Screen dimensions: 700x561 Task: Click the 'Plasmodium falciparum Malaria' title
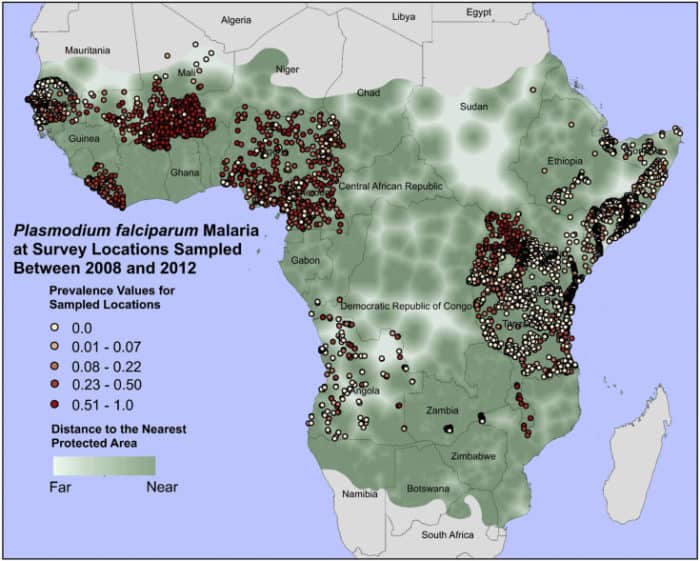[x=136, y=230]
